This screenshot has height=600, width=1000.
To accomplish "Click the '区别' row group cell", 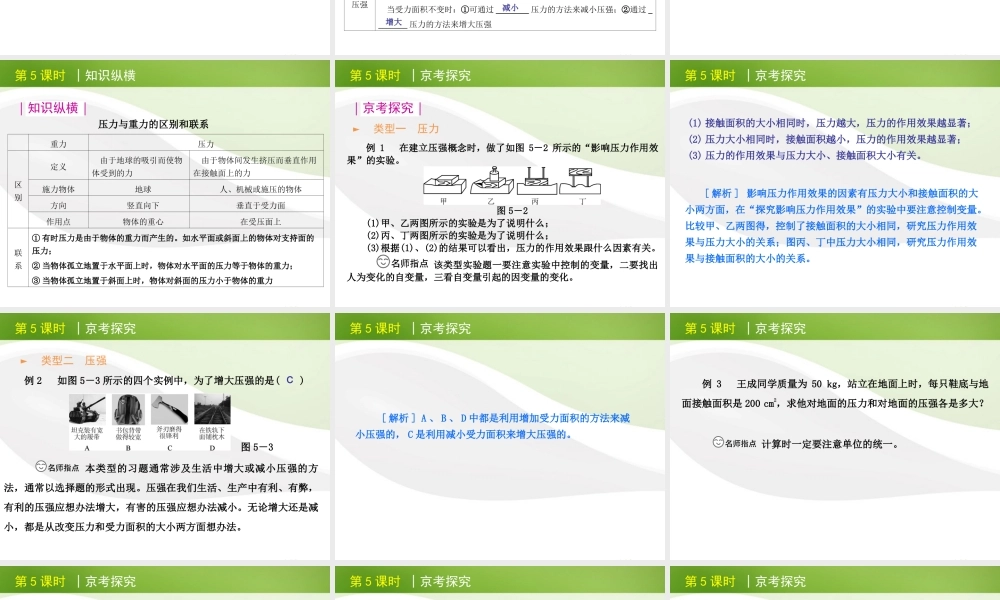I will point(18,190).
